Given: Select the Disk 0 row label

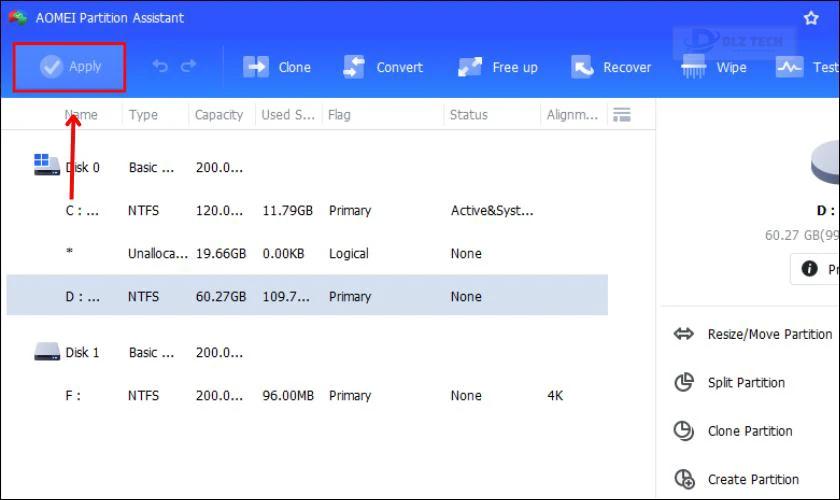Looking at the screenshot, I should tap(82, 167).
